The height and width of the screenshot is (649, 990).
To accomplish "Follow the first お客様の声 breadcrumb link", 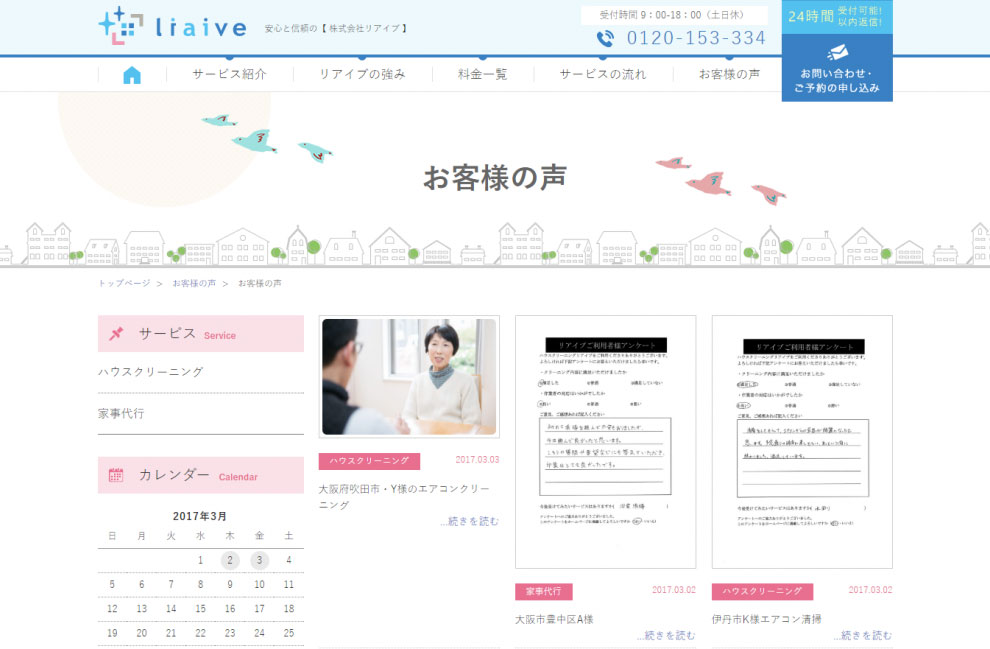I will 194,283.
